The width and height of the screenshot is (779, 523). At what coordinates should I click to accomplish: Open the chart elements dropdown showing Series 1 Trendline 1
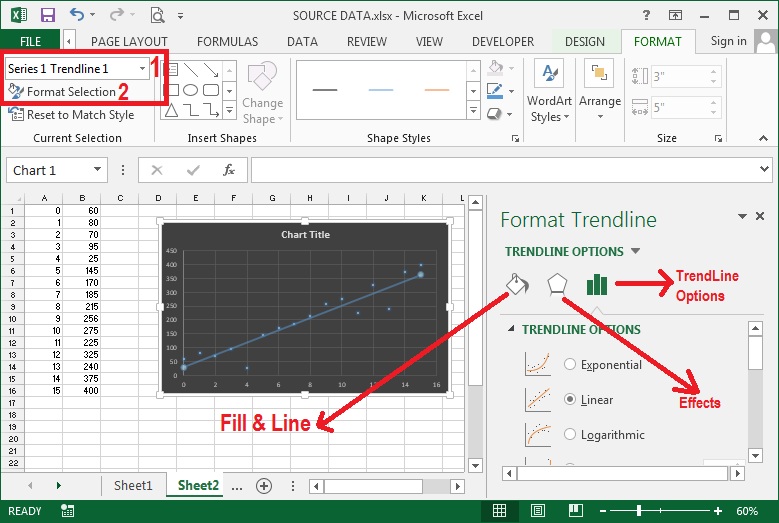coord(142,69)
